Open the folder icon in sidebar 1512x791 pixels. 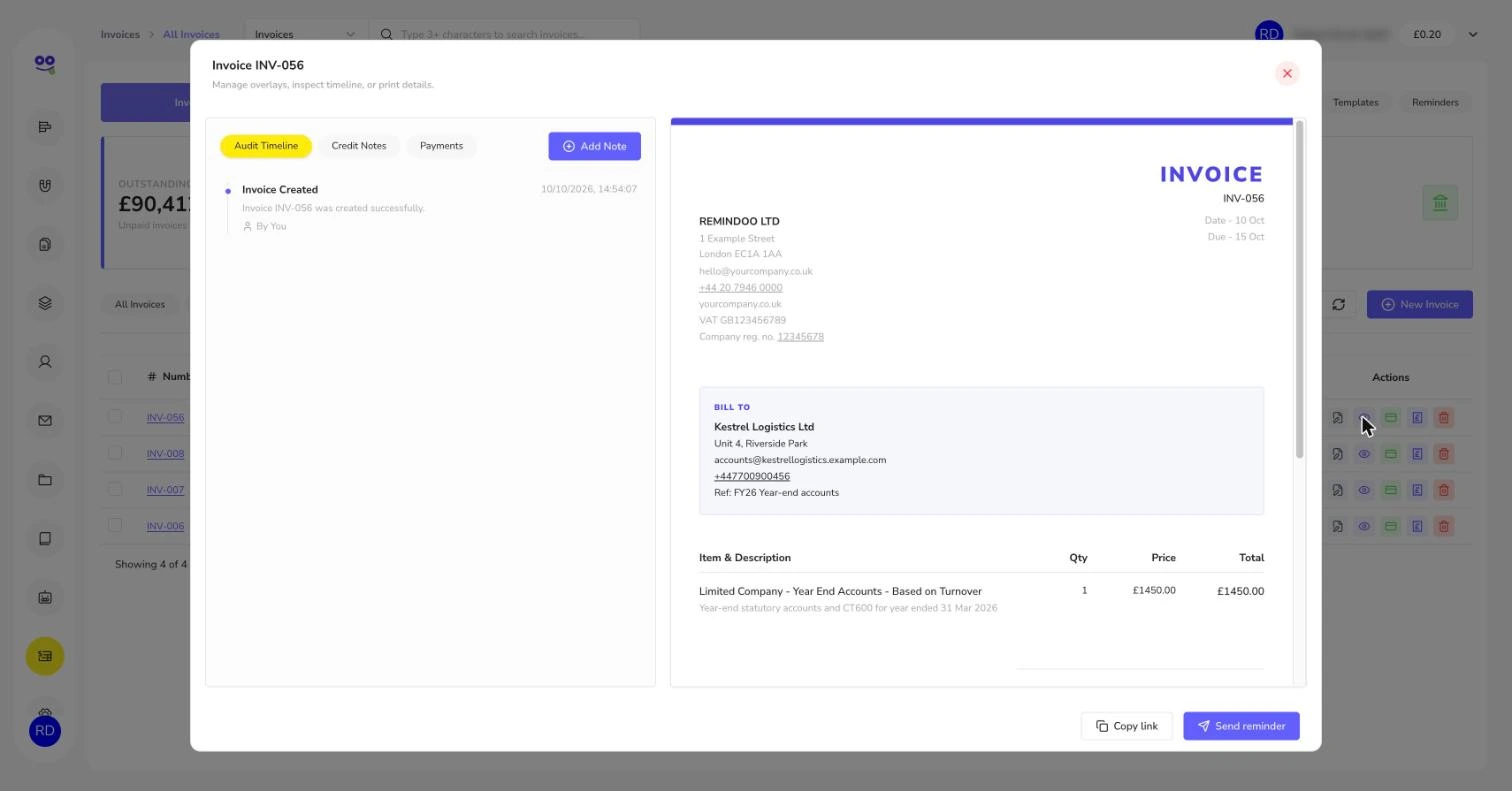click(x=45, y=480)
